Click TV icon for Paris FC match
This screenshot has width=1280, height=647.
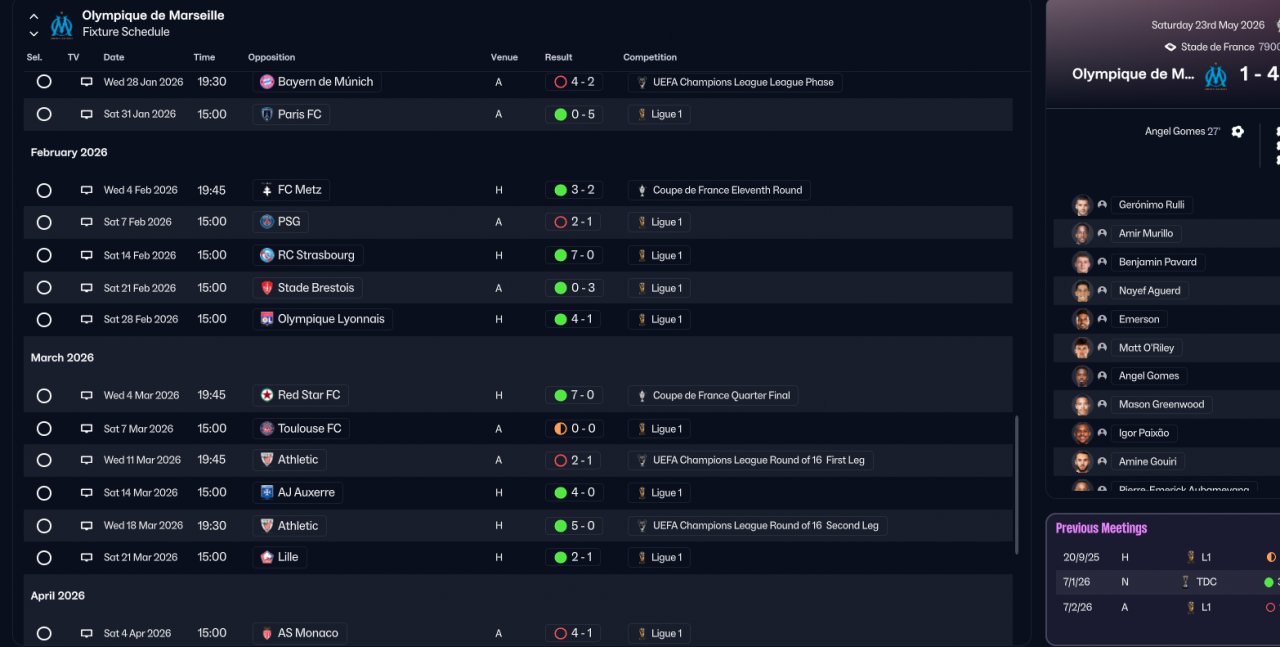tap(87, 114)
